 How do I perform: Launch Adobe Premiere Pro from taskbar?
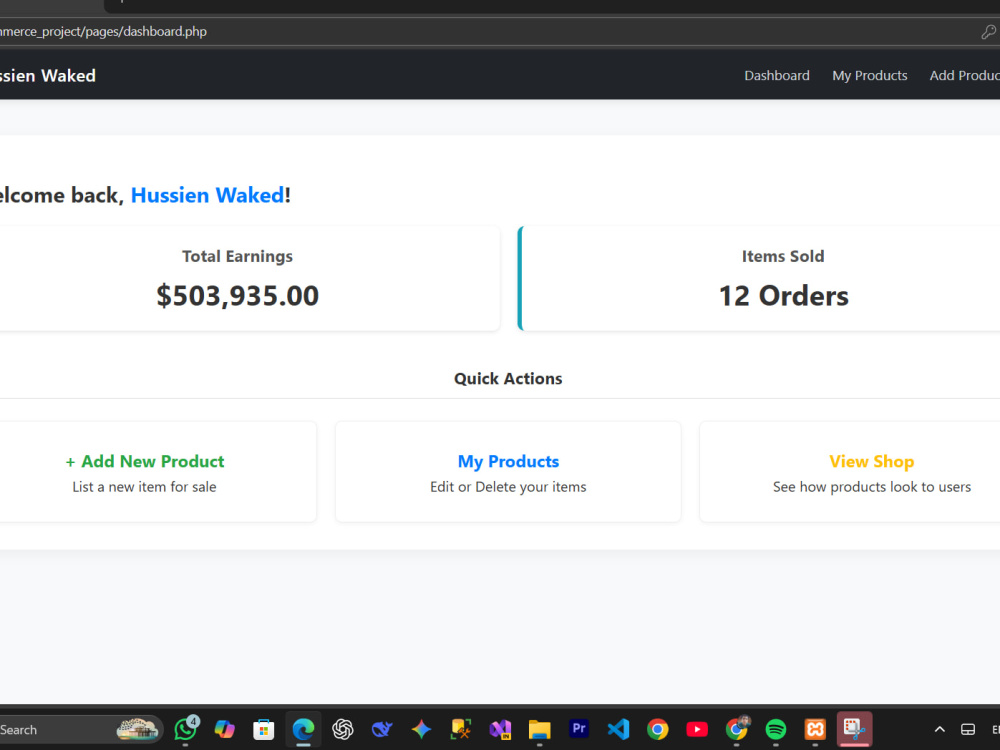click(579, 728)
